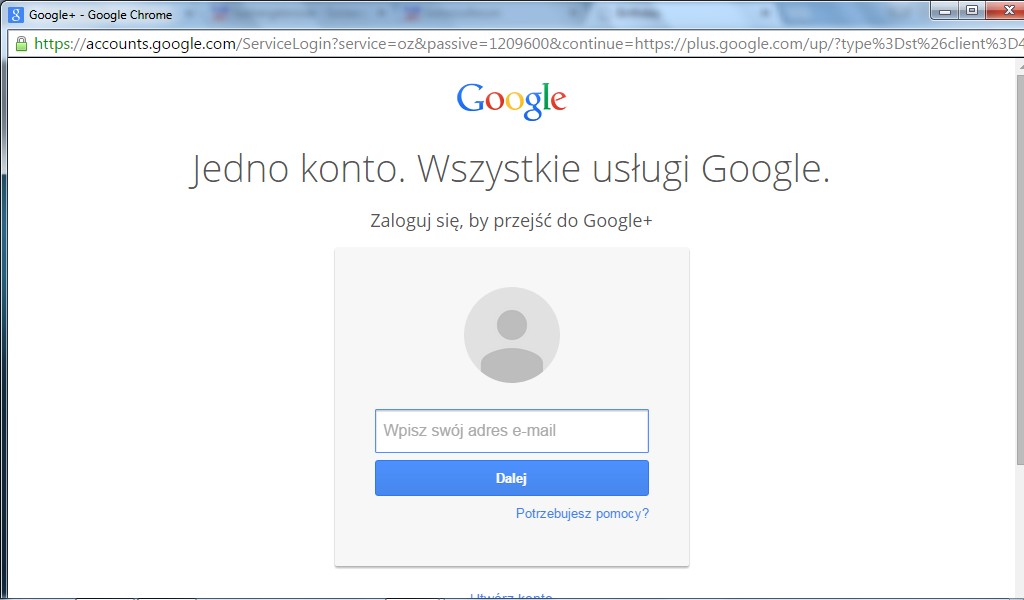Click the colorful Google logo
This screenshot has height=600, width=1024.
(511, 100)
